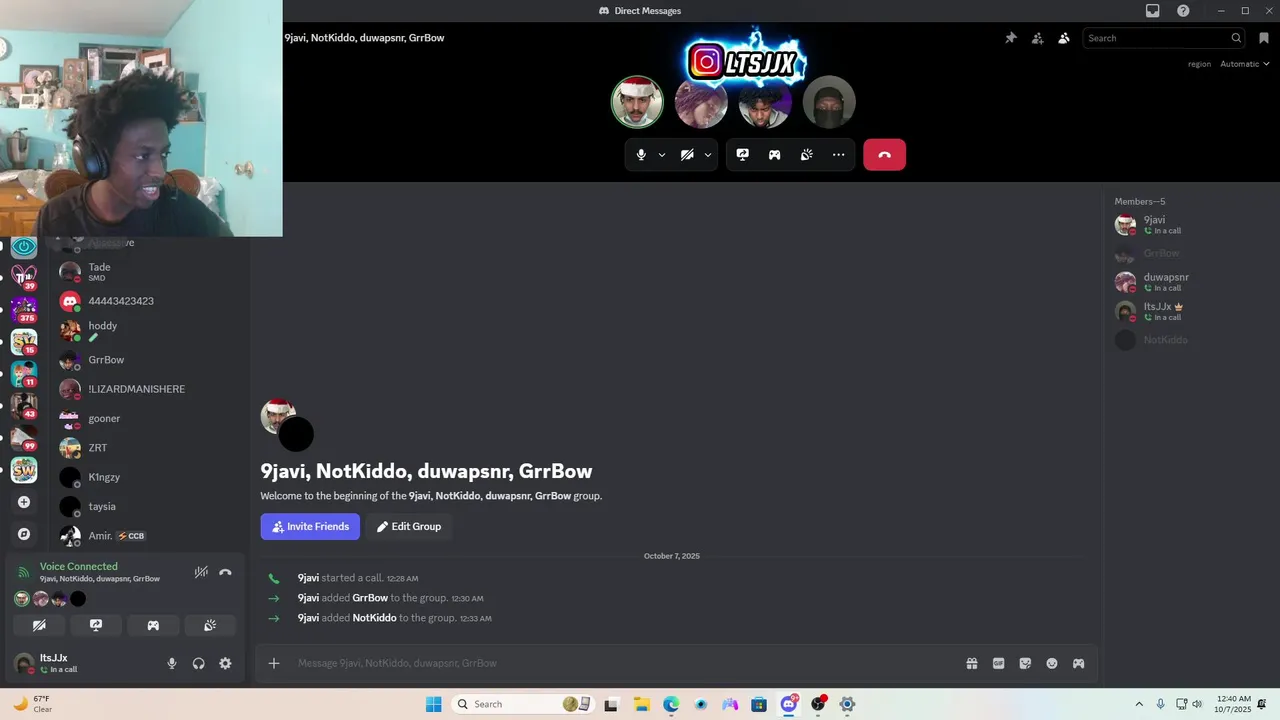1280x720 pixels.
Task: Turn on camera in the Voice Connected panel
Action: 39,625
